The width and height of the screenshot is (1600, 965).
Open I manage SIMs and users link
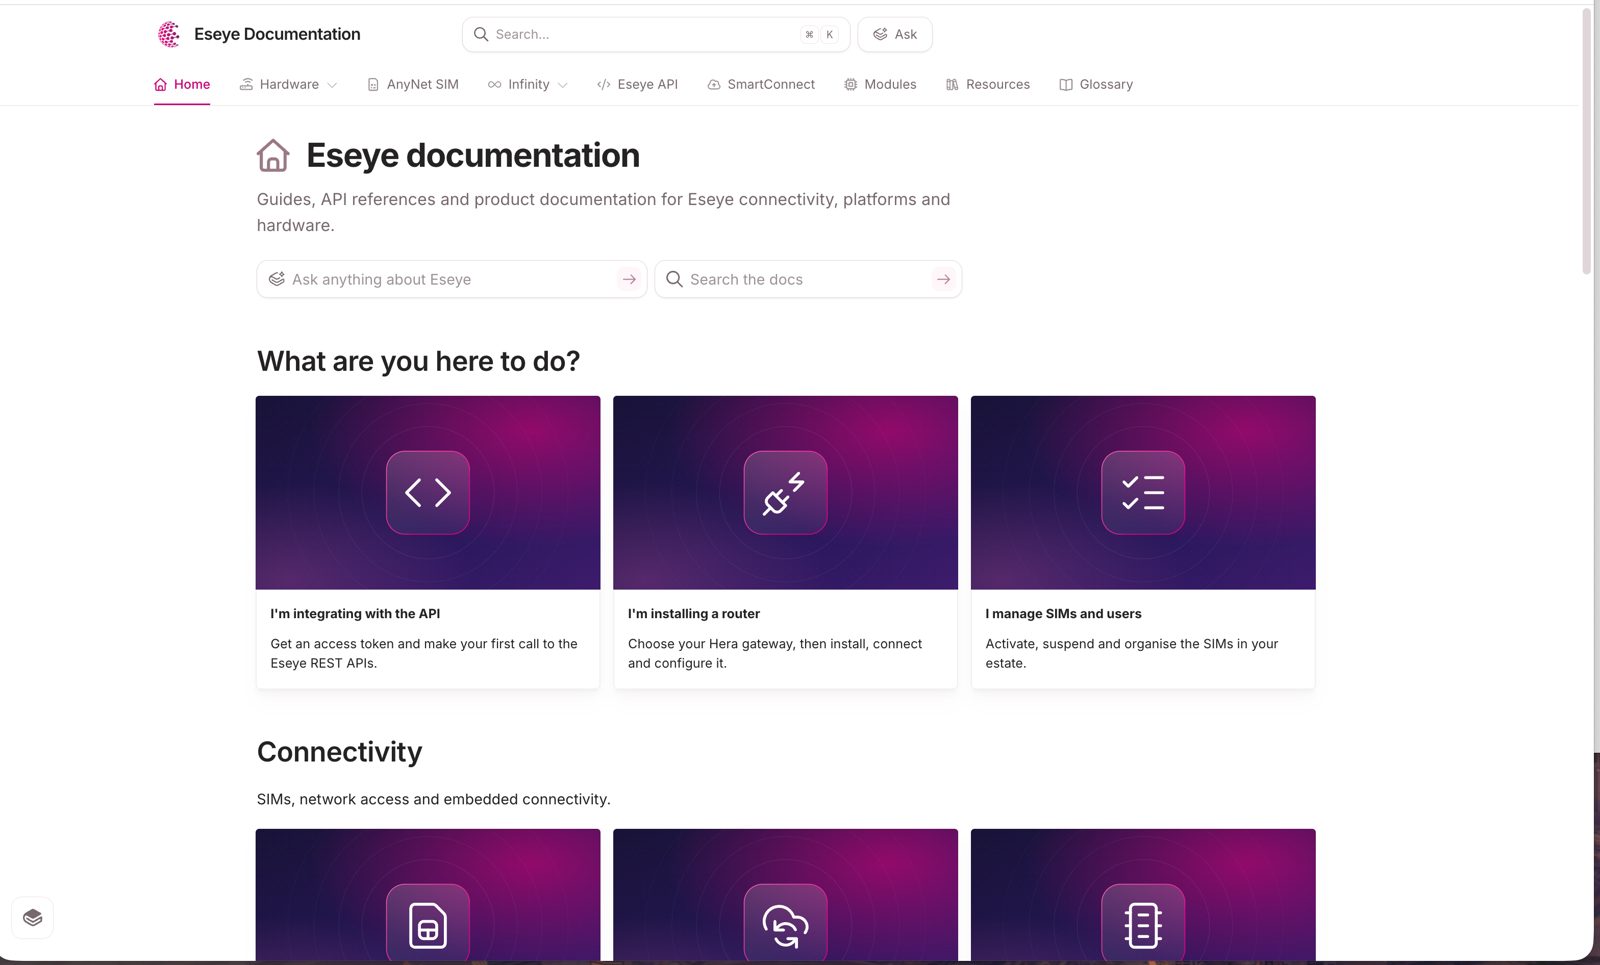click(x=1063, y=614)
